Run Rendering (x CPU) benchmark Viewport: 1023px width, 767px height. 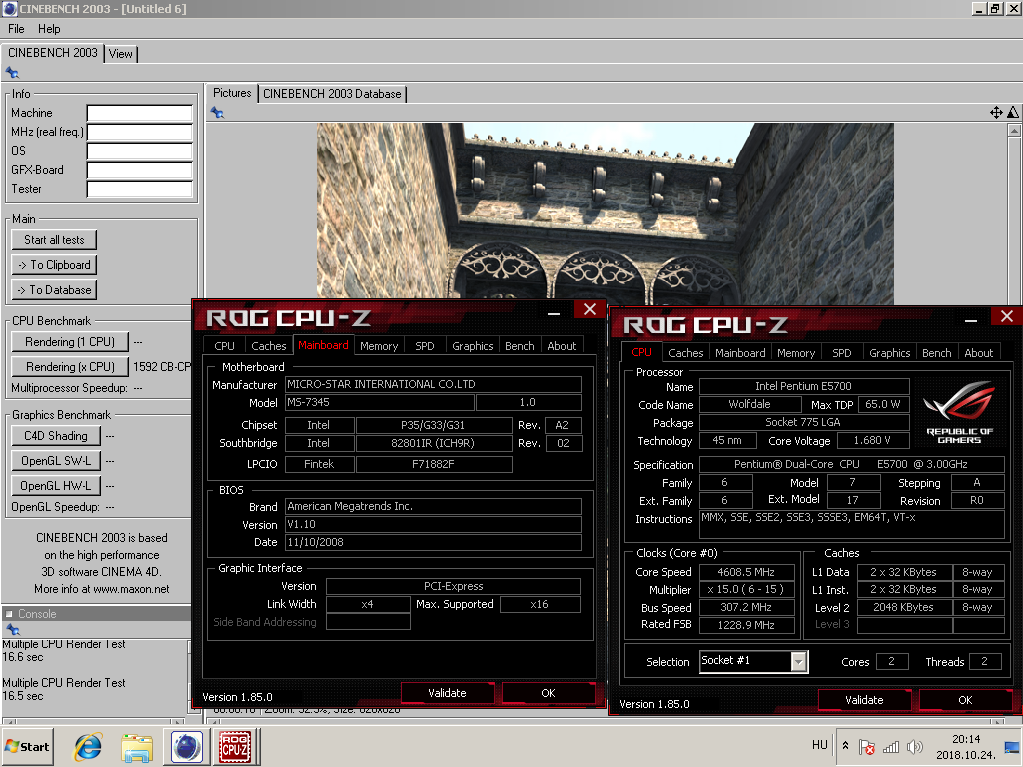click(x=70, y=367)
